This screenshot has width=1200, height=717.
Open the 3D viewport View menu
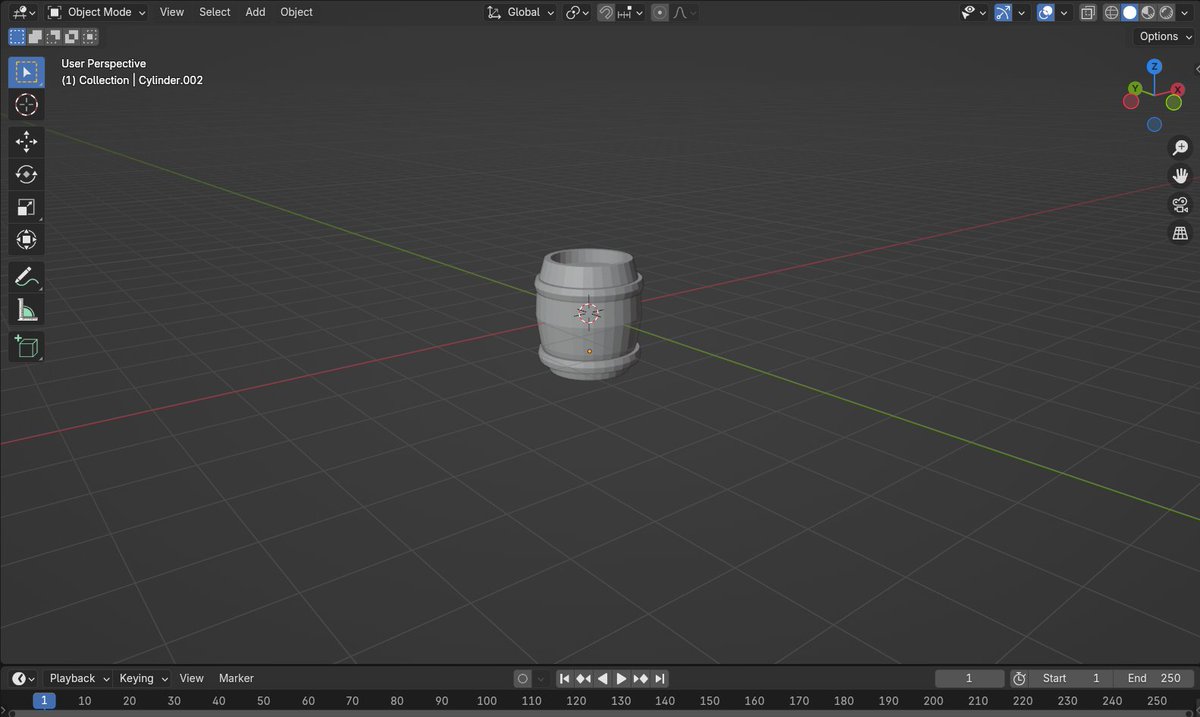172,13
